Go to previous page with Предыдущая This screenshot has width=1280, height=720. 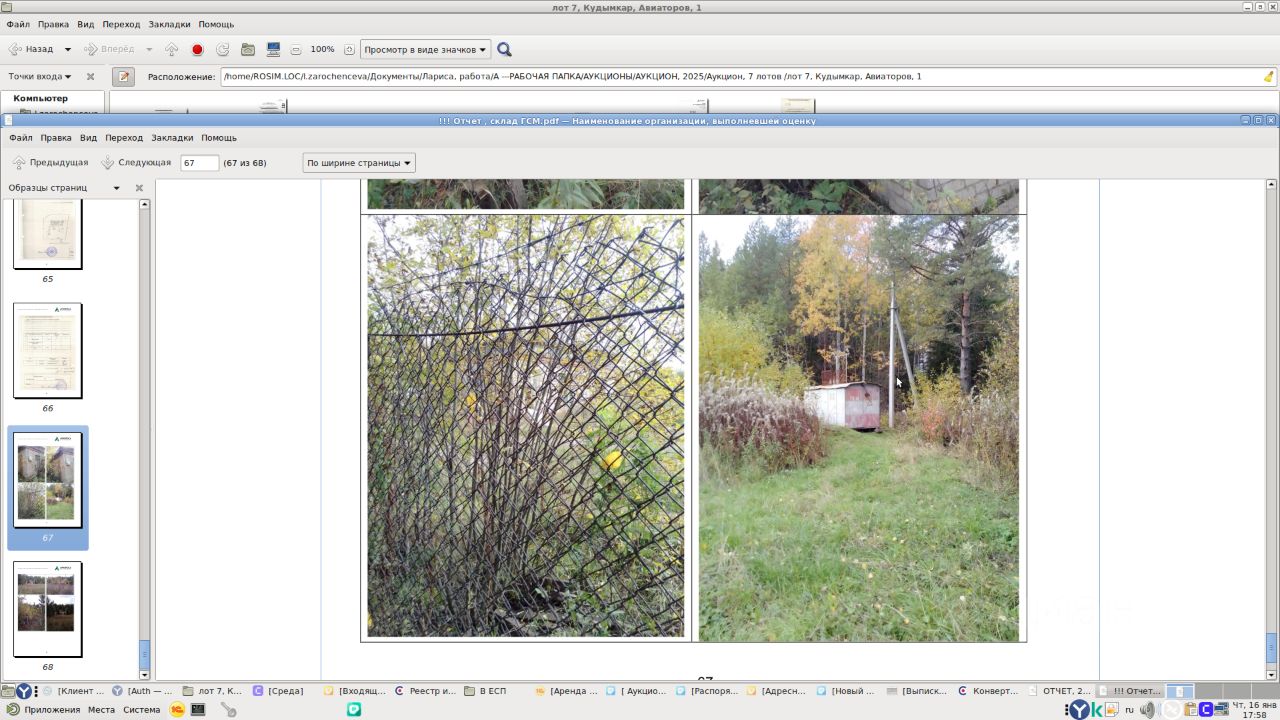(x=50, y=162)
